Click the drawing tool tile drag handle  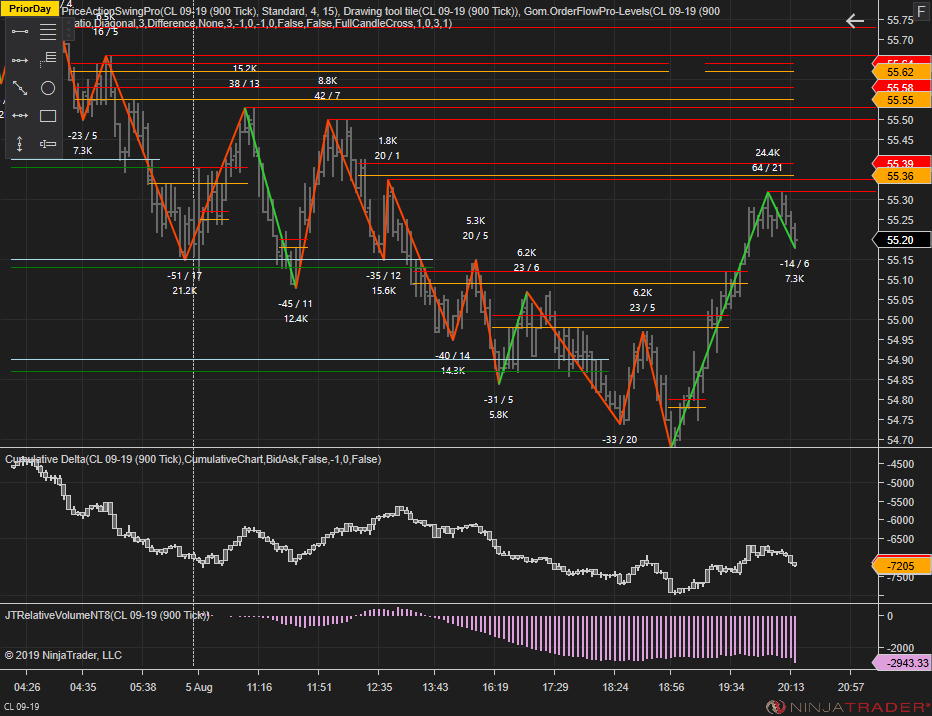tap(69, 29)
